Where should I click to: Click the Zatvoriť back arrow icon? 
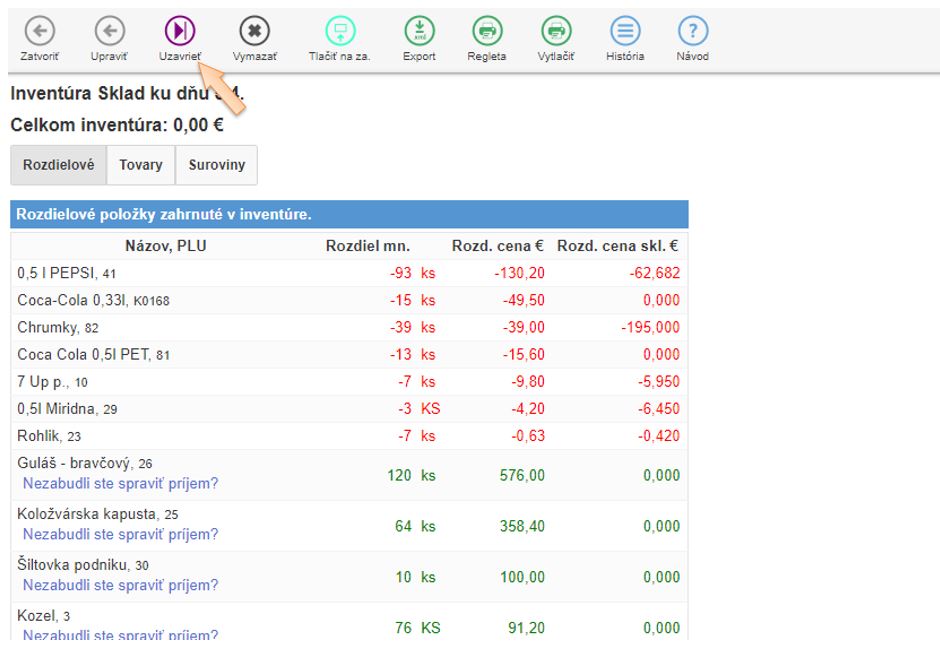(39, 32)
